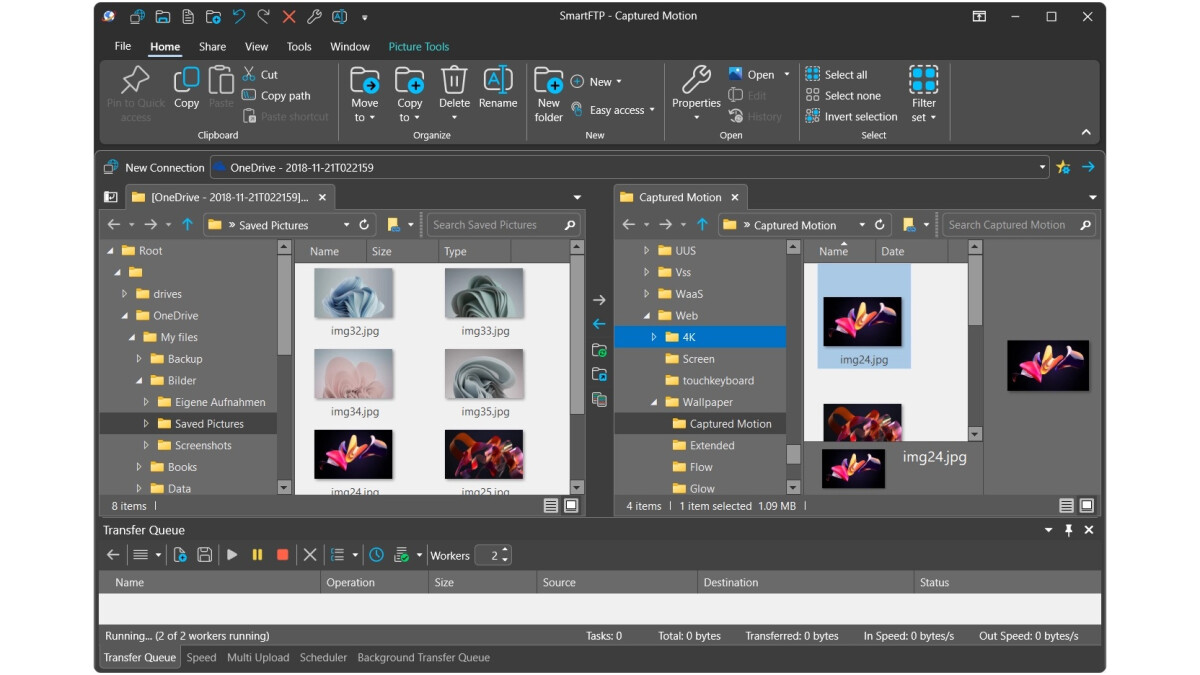Expand the Backup folder node
Viewport: 1200px width, 675px height.
140,359
